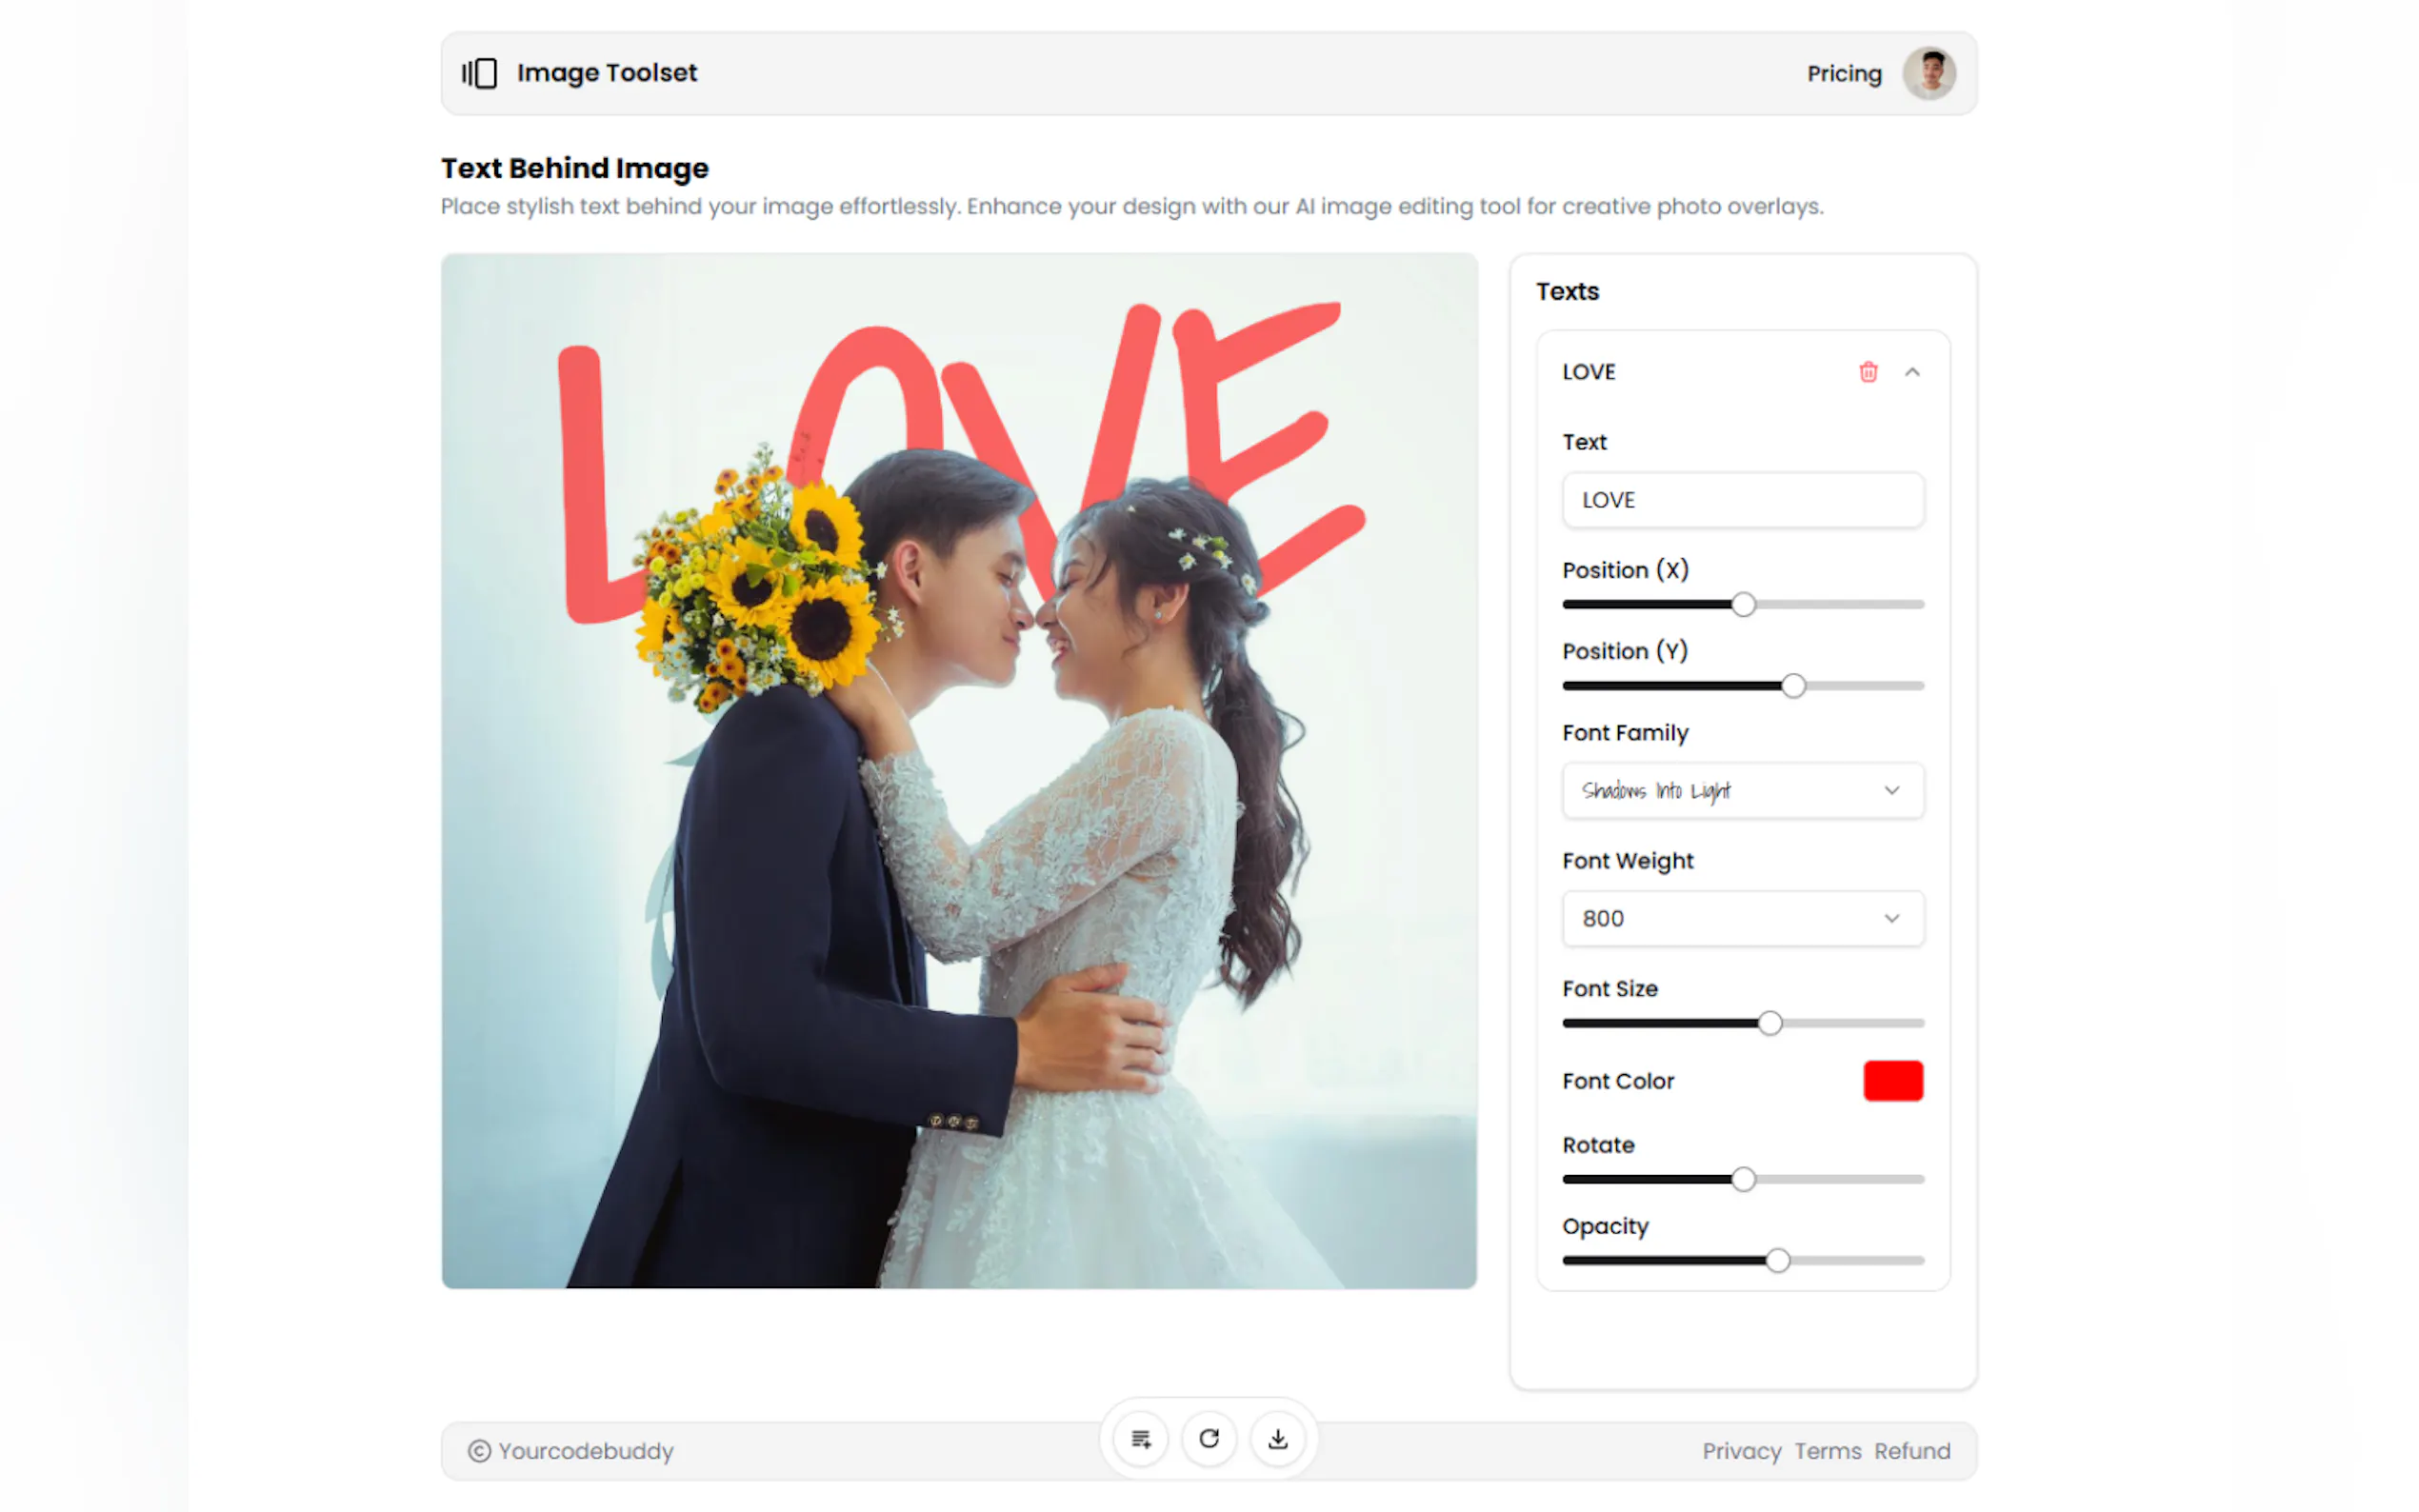Toggle the sidebar panel icon

tap(479, 73)
